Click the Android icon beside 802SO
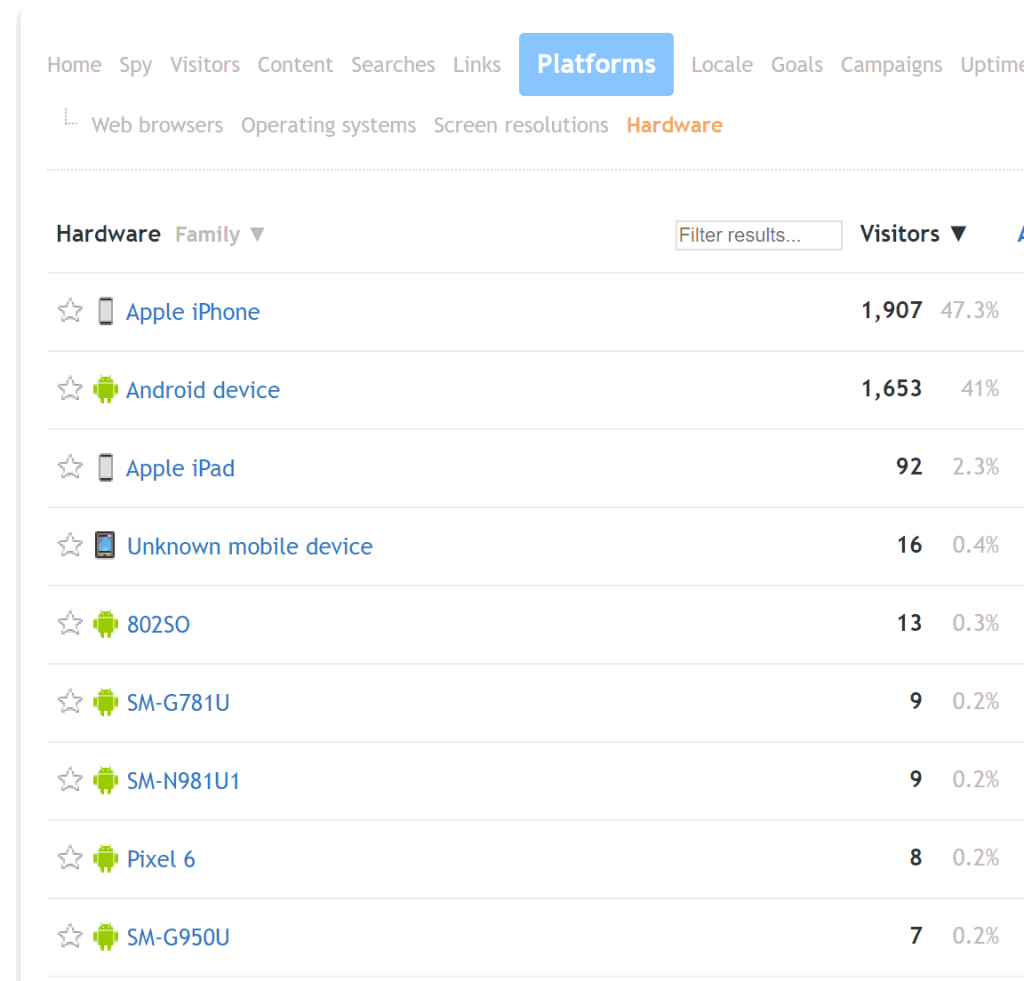 [105, 624]
